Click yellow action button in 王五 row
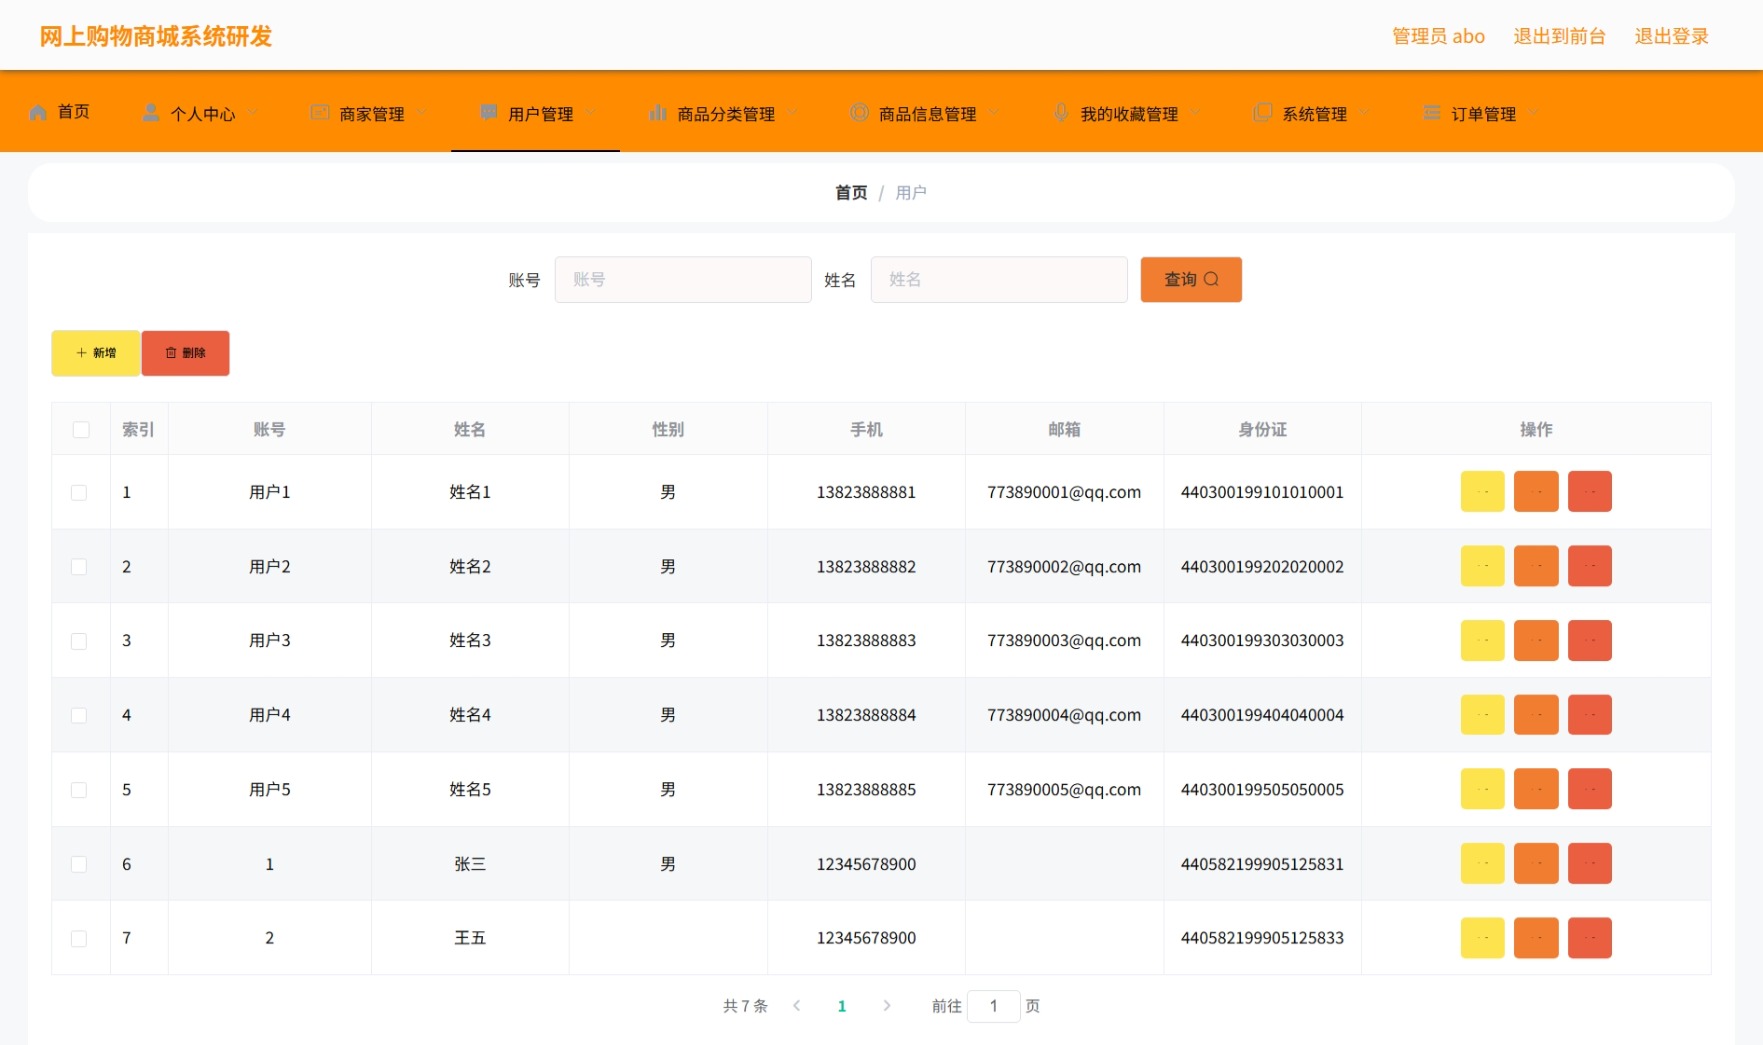Viewport: 1763px width, 1045px height. coord(1482,938)
